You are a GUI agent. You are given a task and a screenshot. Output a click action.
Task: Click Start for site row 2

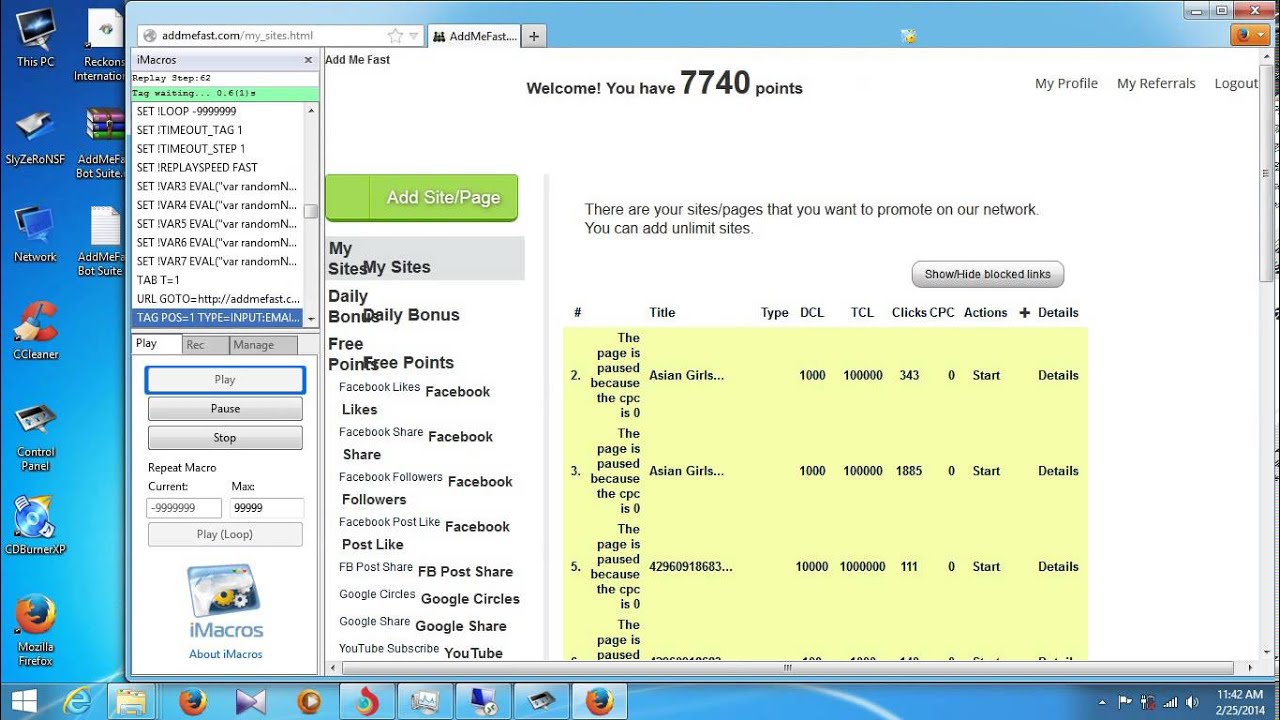coord(986,376)
